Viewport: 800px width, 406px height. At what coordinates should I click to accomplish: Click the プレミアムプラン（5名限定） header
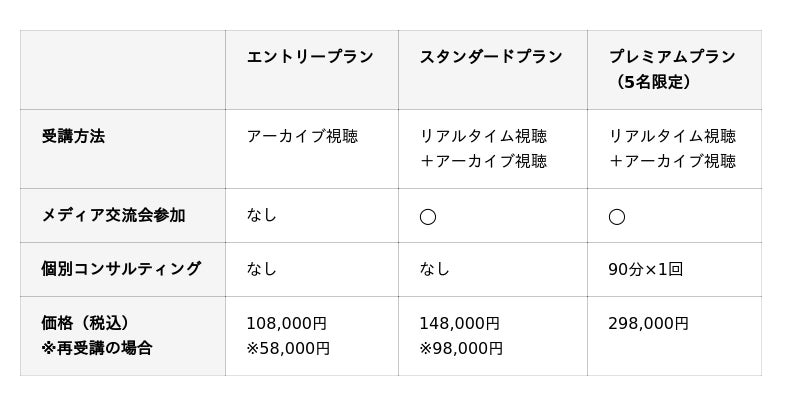point(671,69)
